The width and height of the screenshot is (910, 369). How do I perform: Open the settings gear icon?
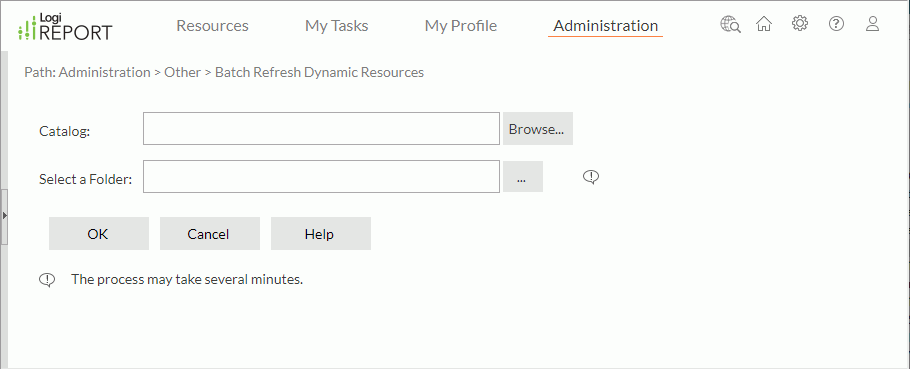800,24
